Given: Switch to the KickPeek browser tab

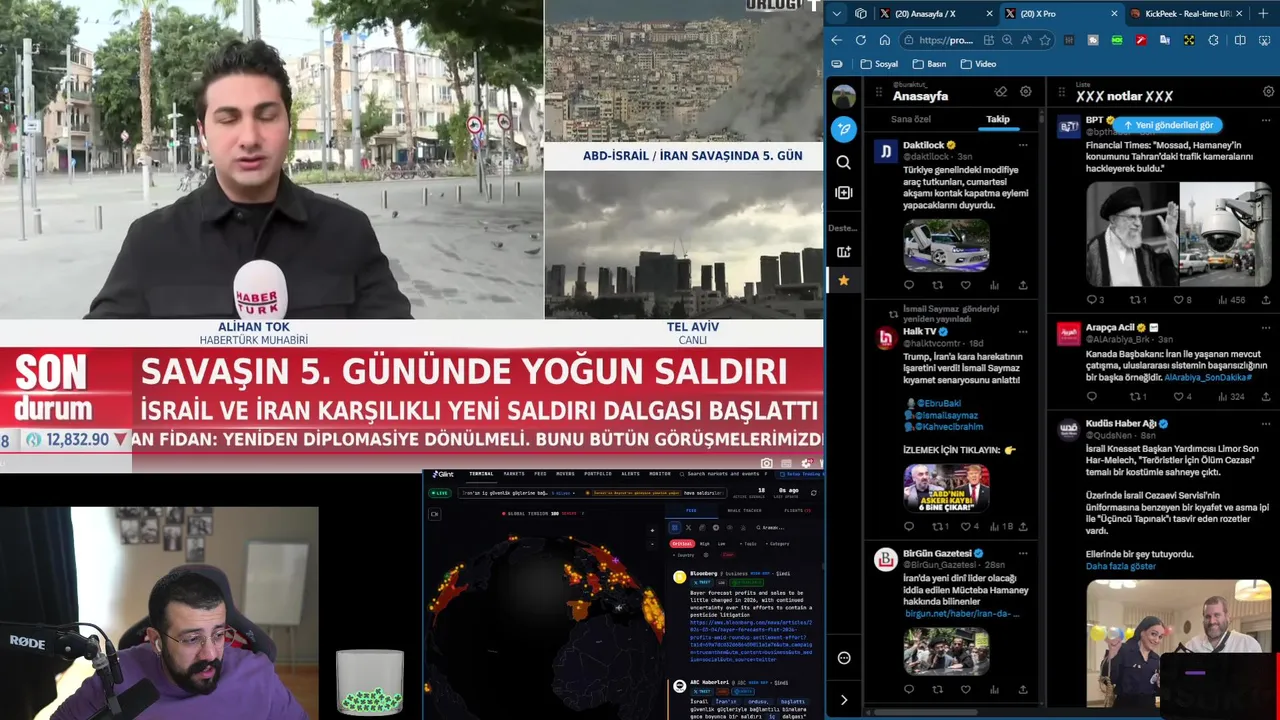Looking at the screenshot, I should pyautogui.click(x=1186, y=14).
